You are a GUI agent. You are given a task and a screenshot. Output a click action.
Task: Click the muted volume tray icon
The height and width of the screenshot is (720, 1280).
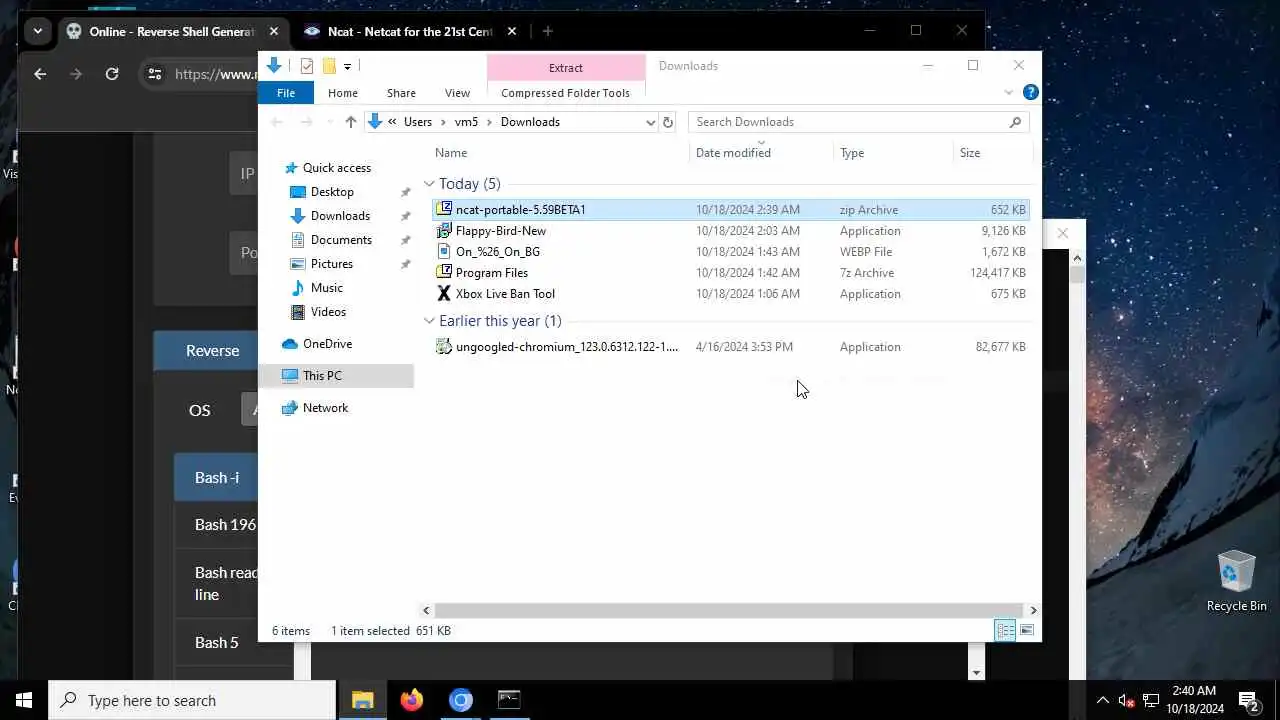click(1127, 700)
